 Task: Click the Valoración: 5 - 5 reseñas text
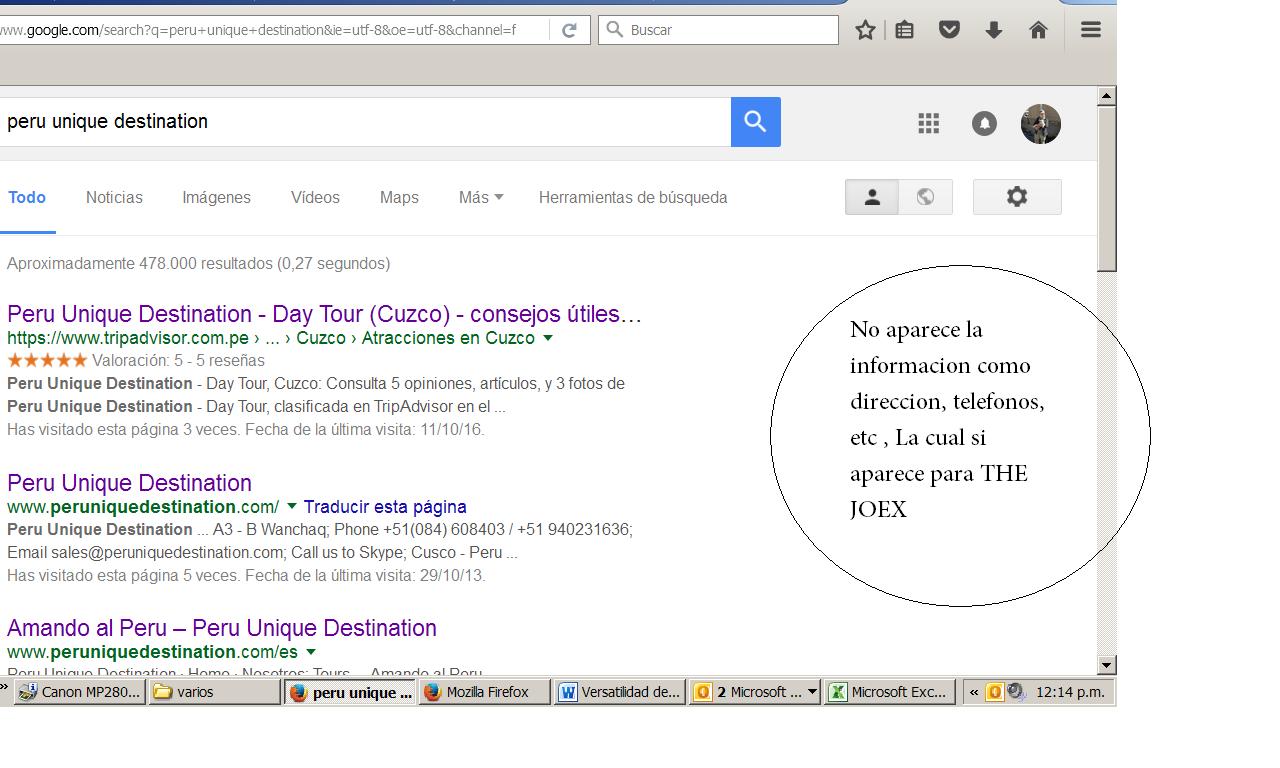178,361
